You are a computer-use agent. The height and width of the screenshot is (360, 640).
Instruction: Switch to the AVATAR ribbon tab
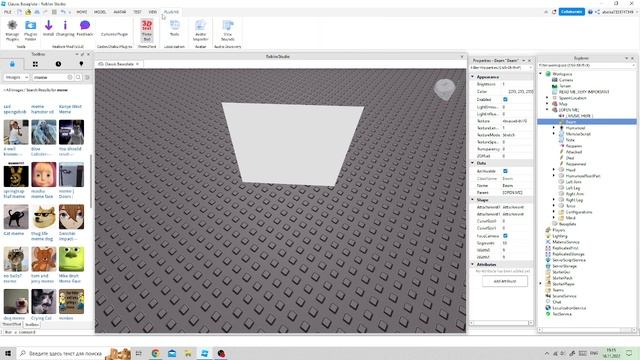click(120, 12)
